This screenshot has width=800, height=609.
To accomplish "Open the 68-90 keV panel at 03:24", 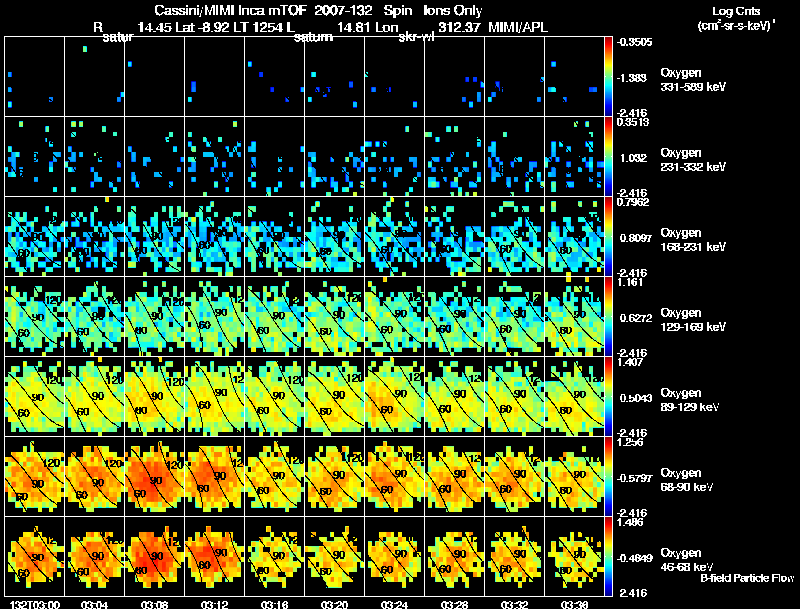I will point(394,477).
